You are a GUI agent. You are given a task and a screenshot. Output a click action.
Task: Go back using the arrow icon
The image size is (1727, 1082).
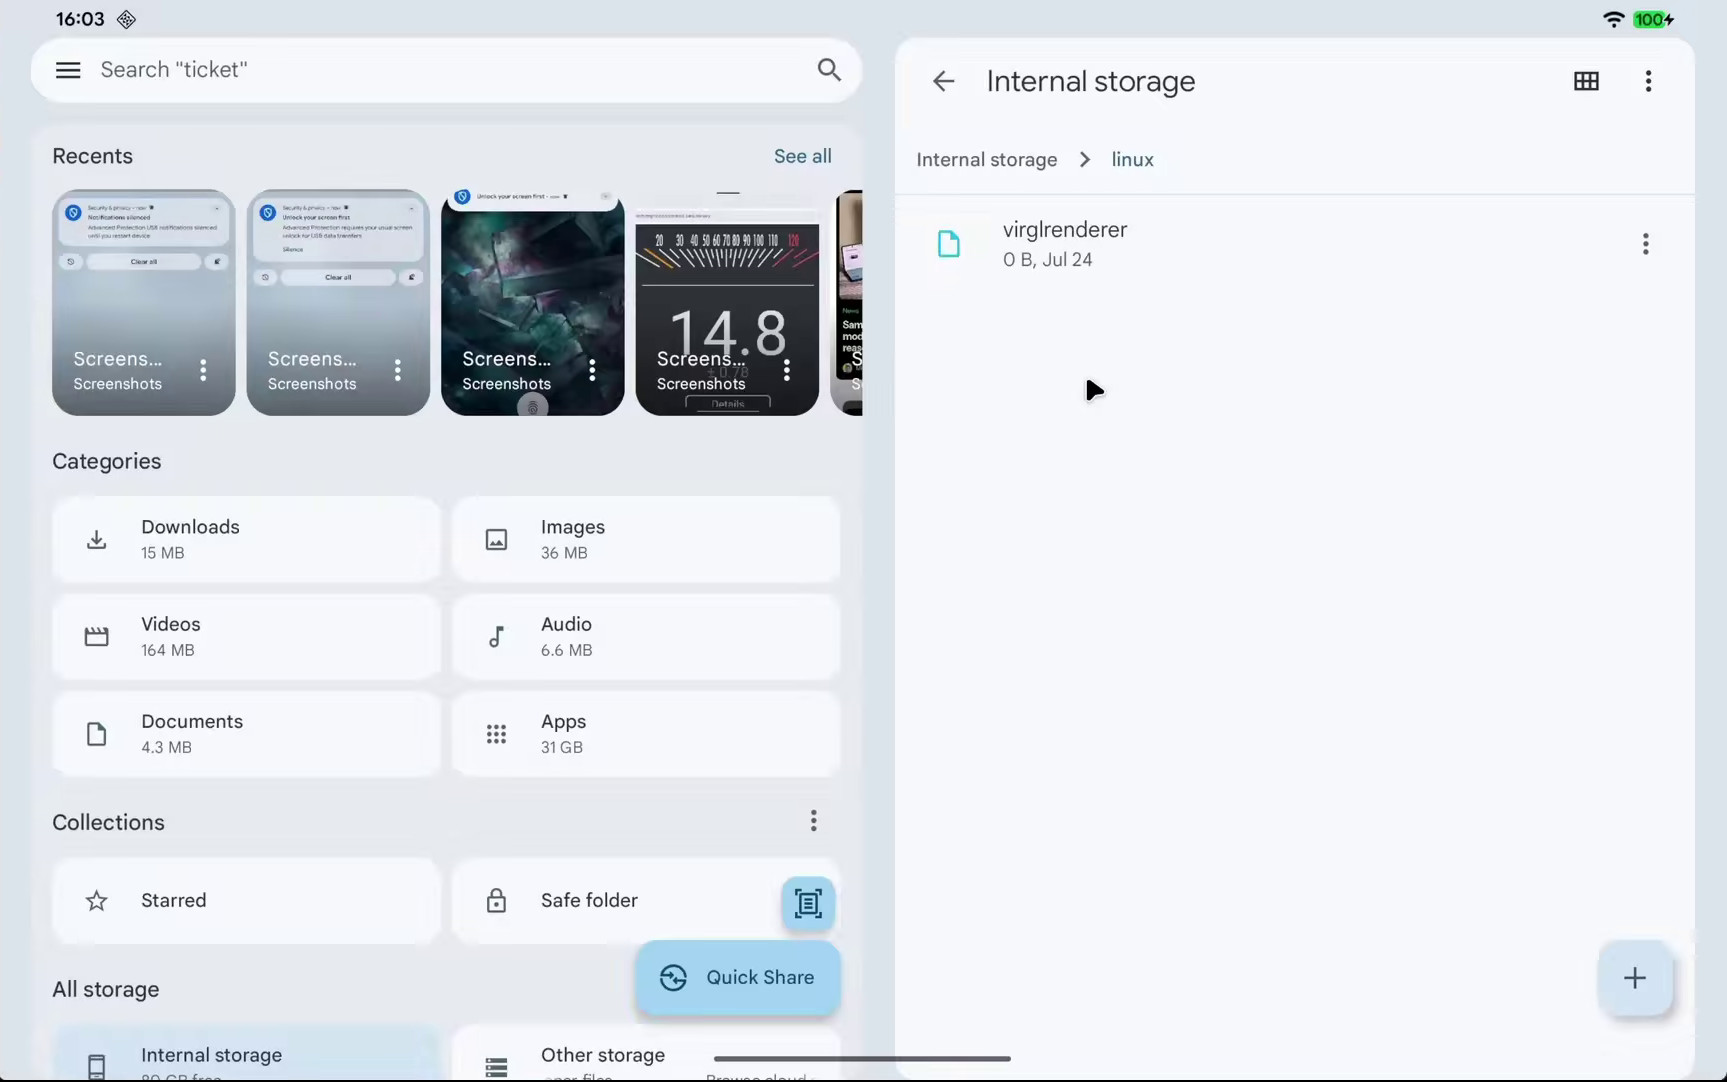tap(943, 81)
